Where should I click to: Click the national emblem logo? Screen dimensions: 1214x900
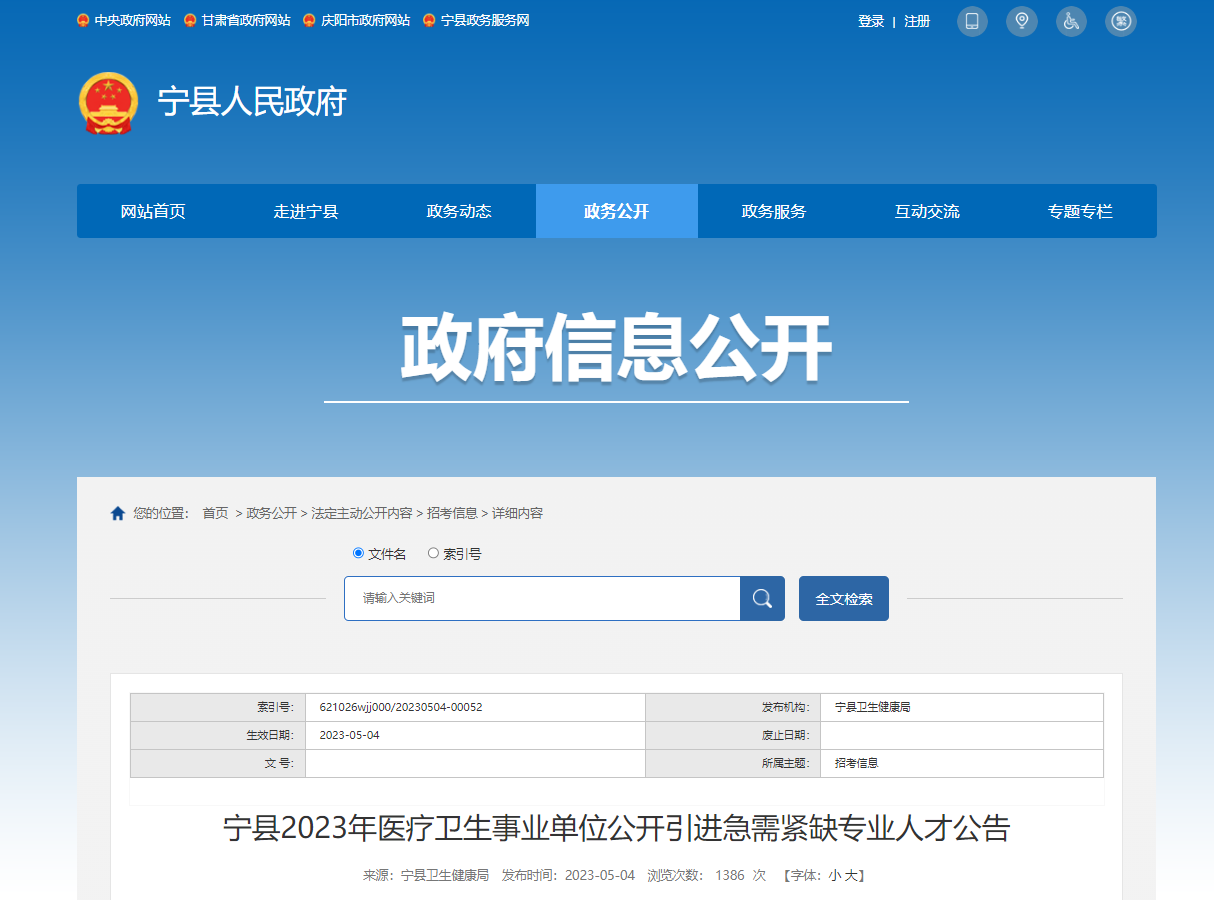(108, 102)
